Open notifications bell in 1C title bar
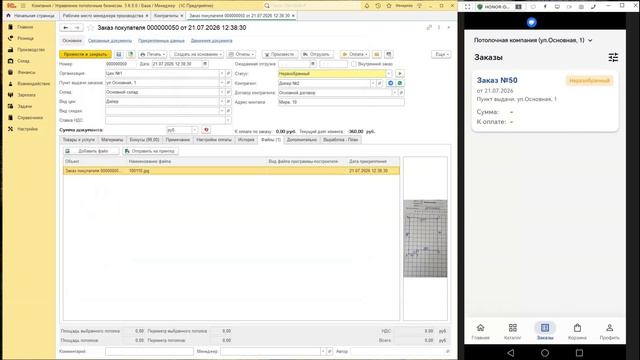 point(367,6)
